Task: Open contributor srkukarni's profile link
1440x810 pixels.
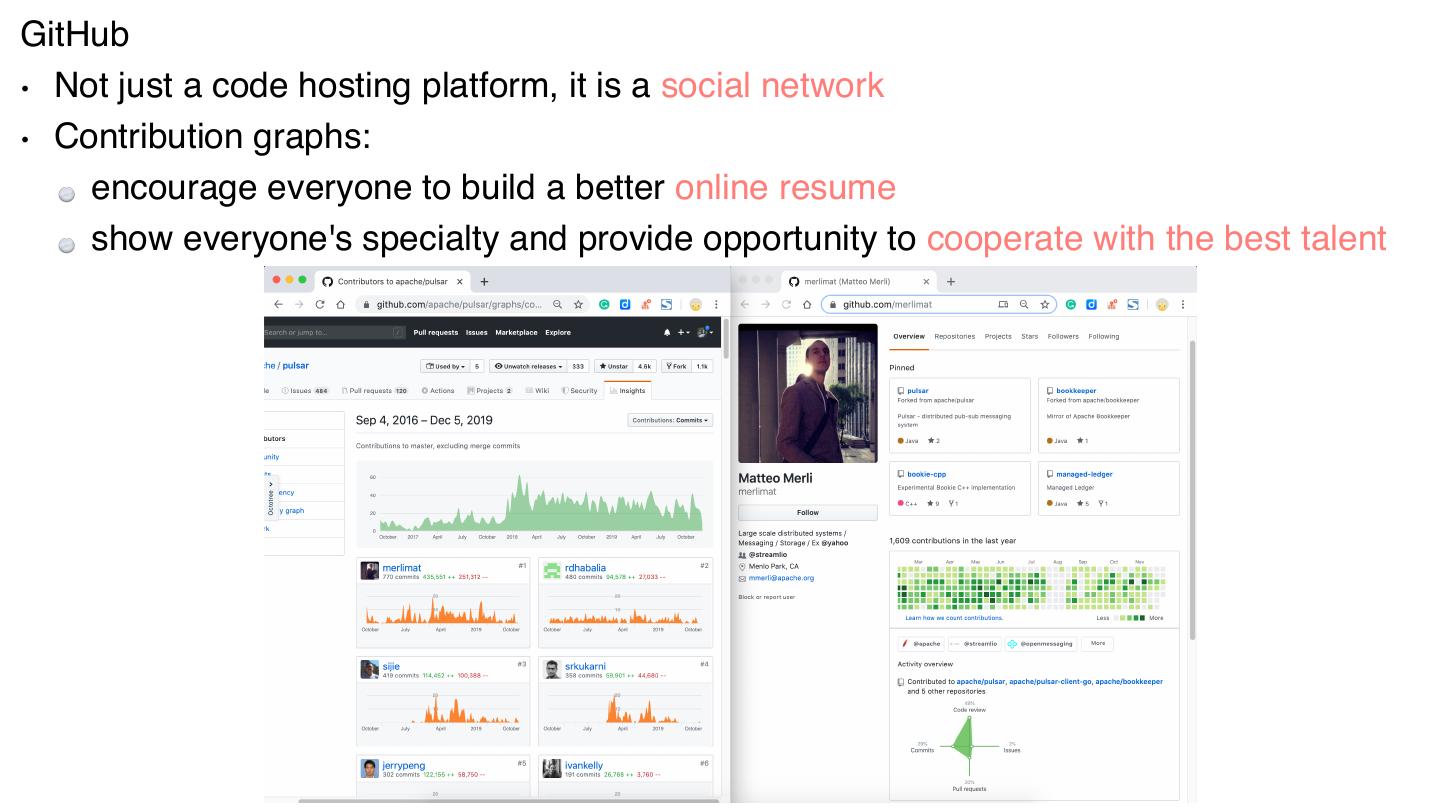Action: 585,666
